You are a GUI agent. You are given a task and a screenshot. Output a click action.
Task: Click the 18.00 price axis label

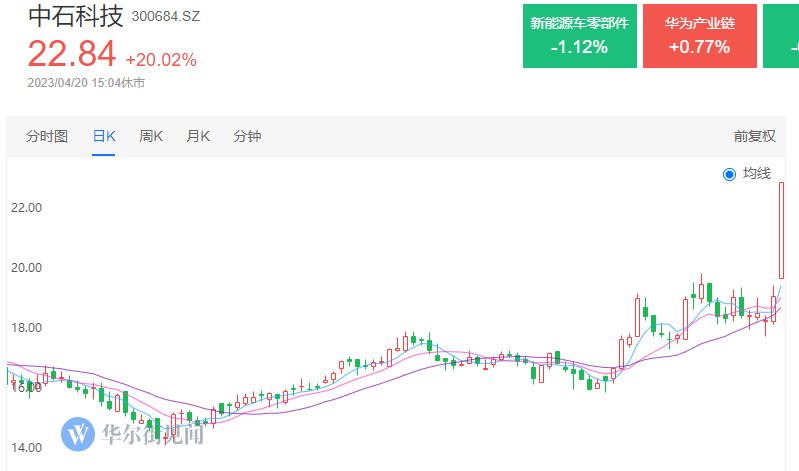pos(26,328)
